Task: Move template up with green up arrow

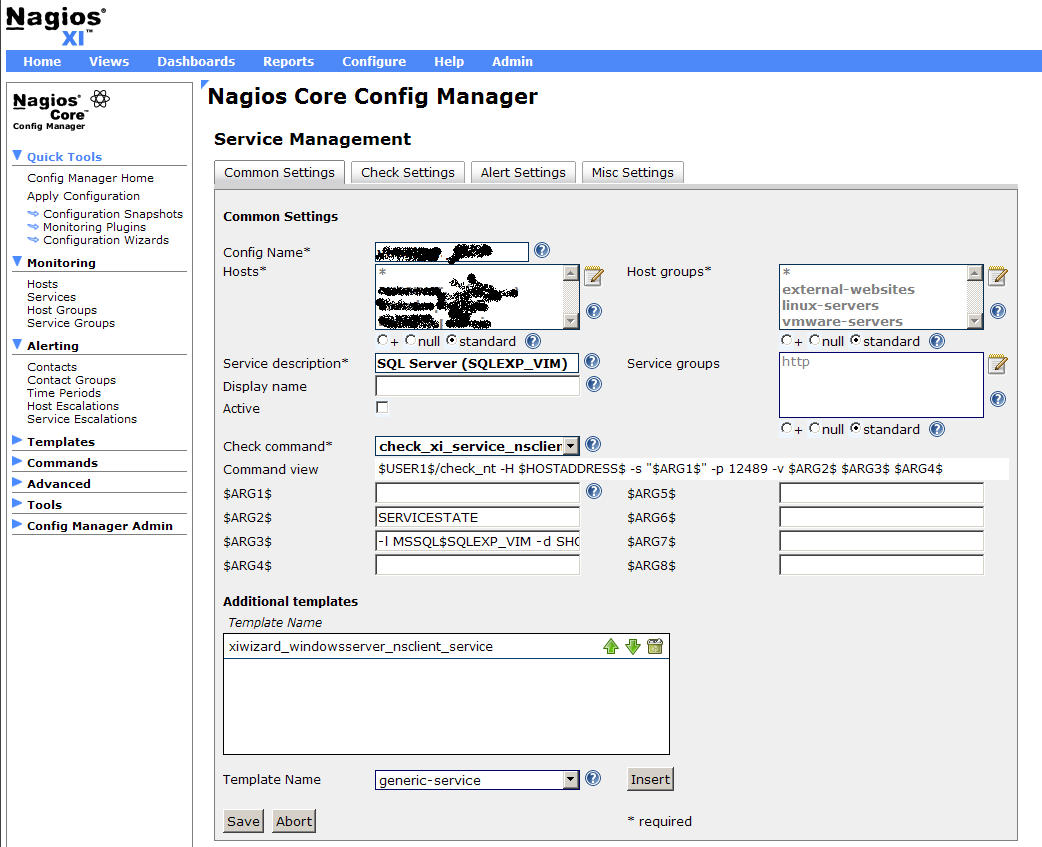Action: (x=611, y=647)
